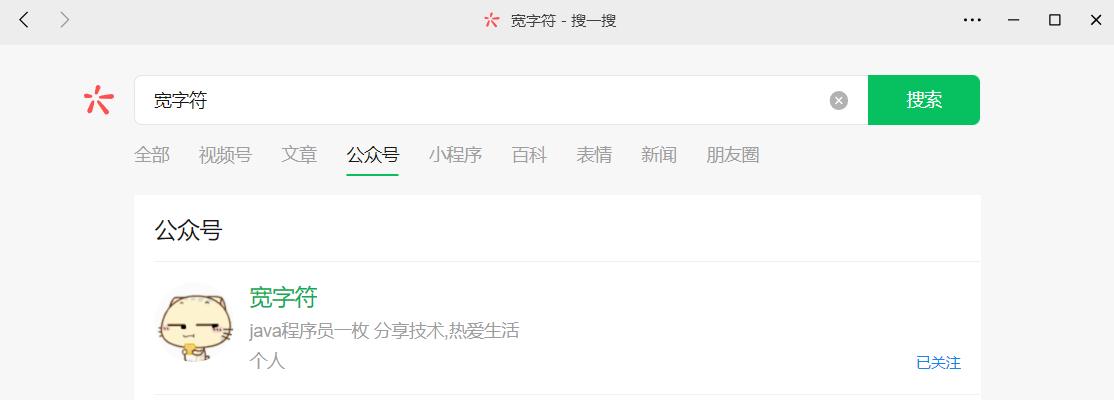Open the green 宽字符 account title link
The image size is (1114, 400).
[x=283, y=298]
